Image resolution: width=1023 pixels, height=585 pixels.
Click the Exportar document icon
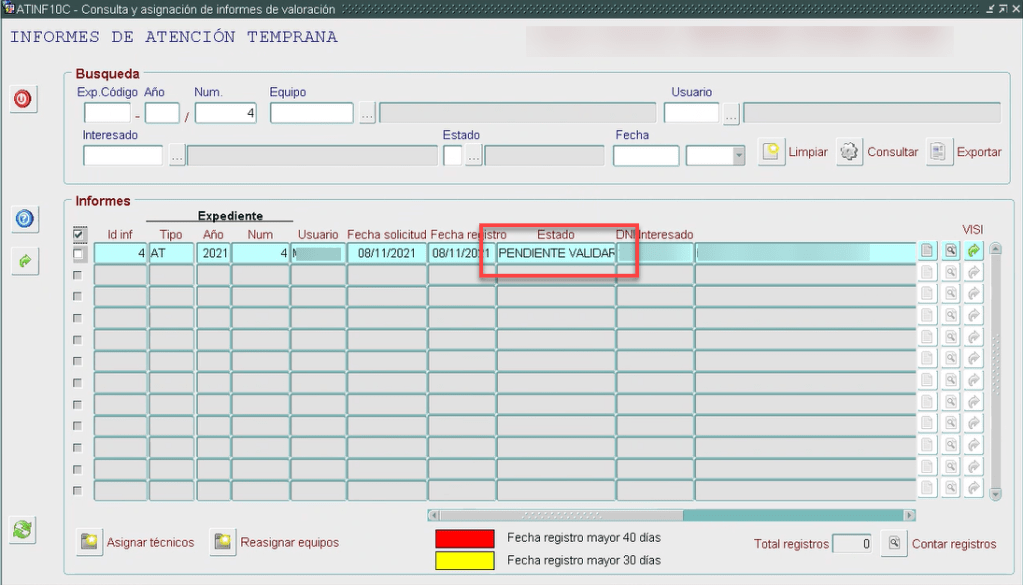(939, 153)
